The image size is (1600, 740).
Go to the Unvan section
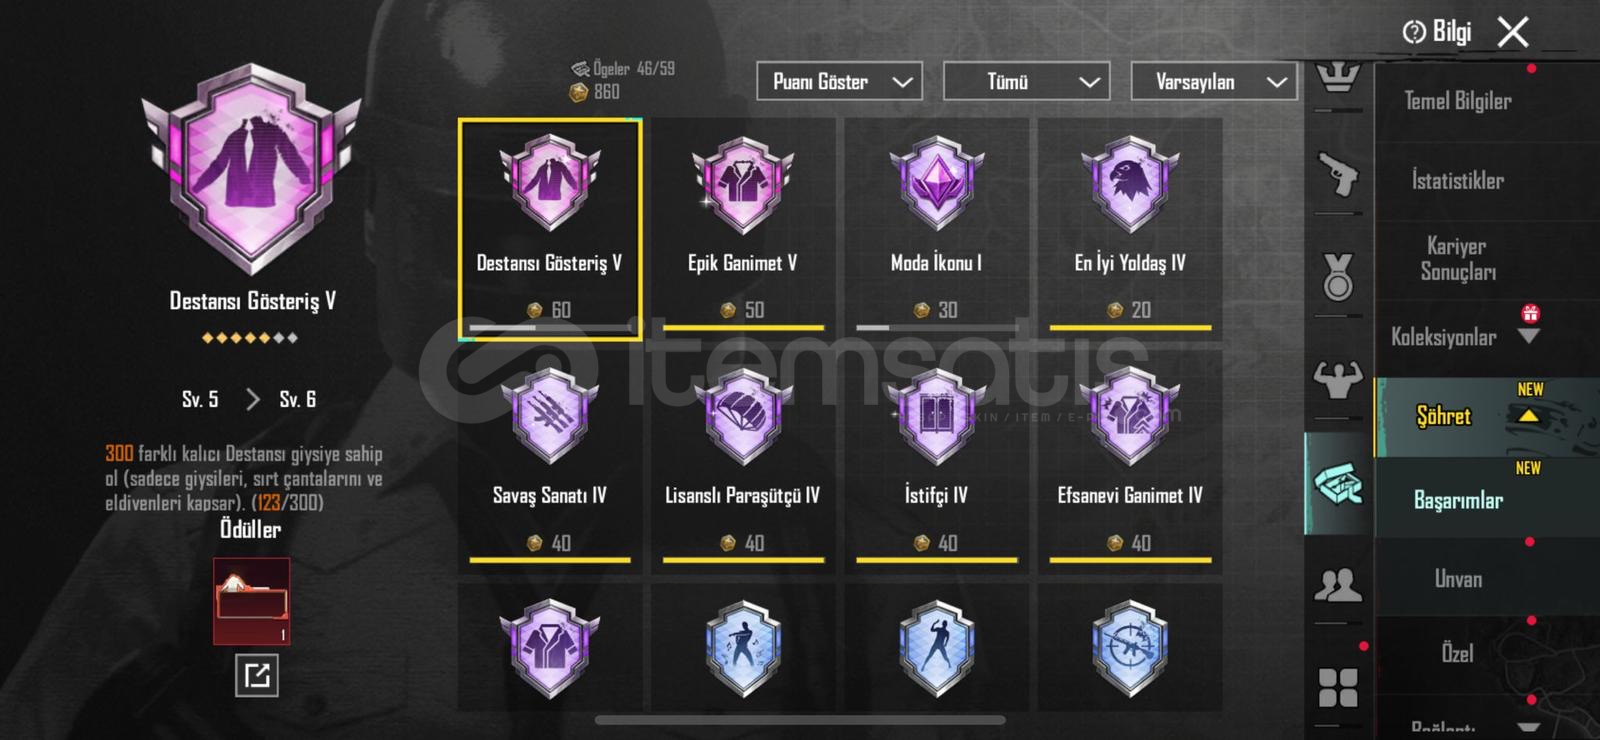point(1457,579)
